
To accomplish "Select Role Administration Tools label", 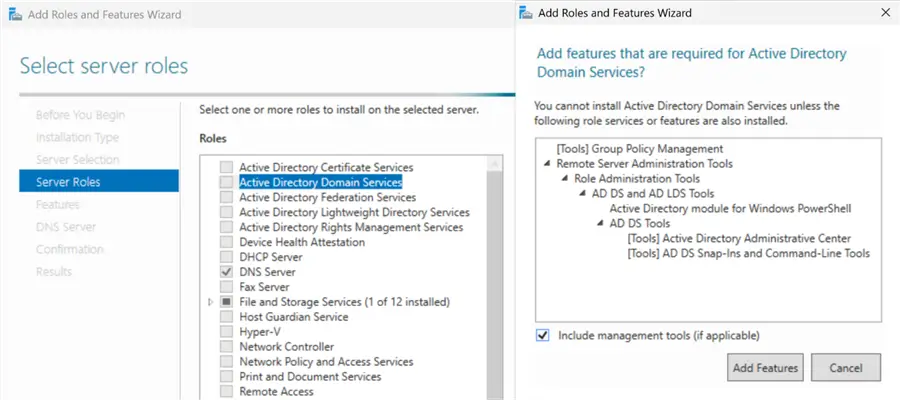I will (x=637, y=178).
